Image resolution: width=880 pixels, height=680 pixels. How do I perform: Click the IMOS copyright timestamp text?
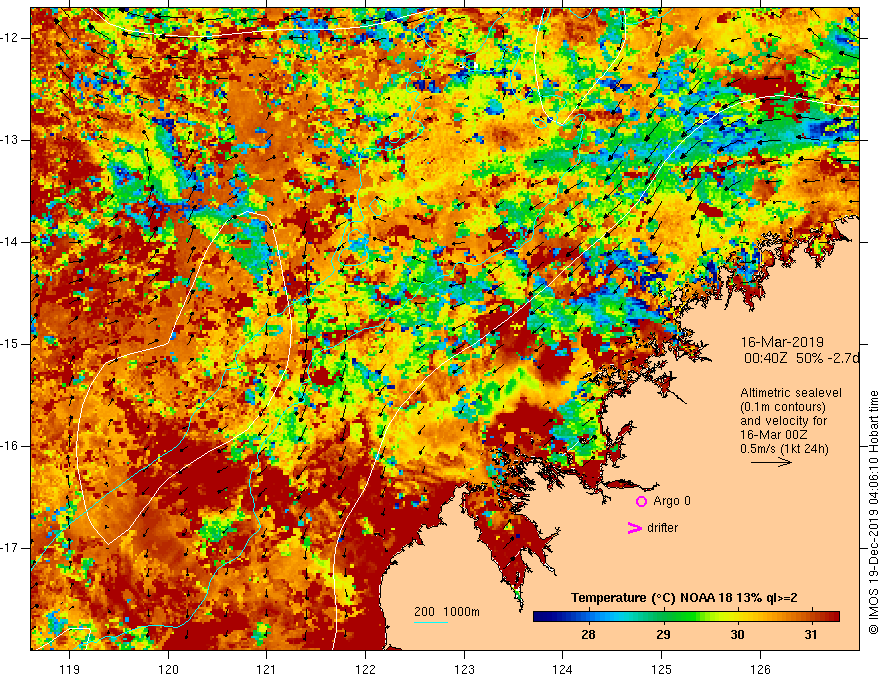point(873,512)
